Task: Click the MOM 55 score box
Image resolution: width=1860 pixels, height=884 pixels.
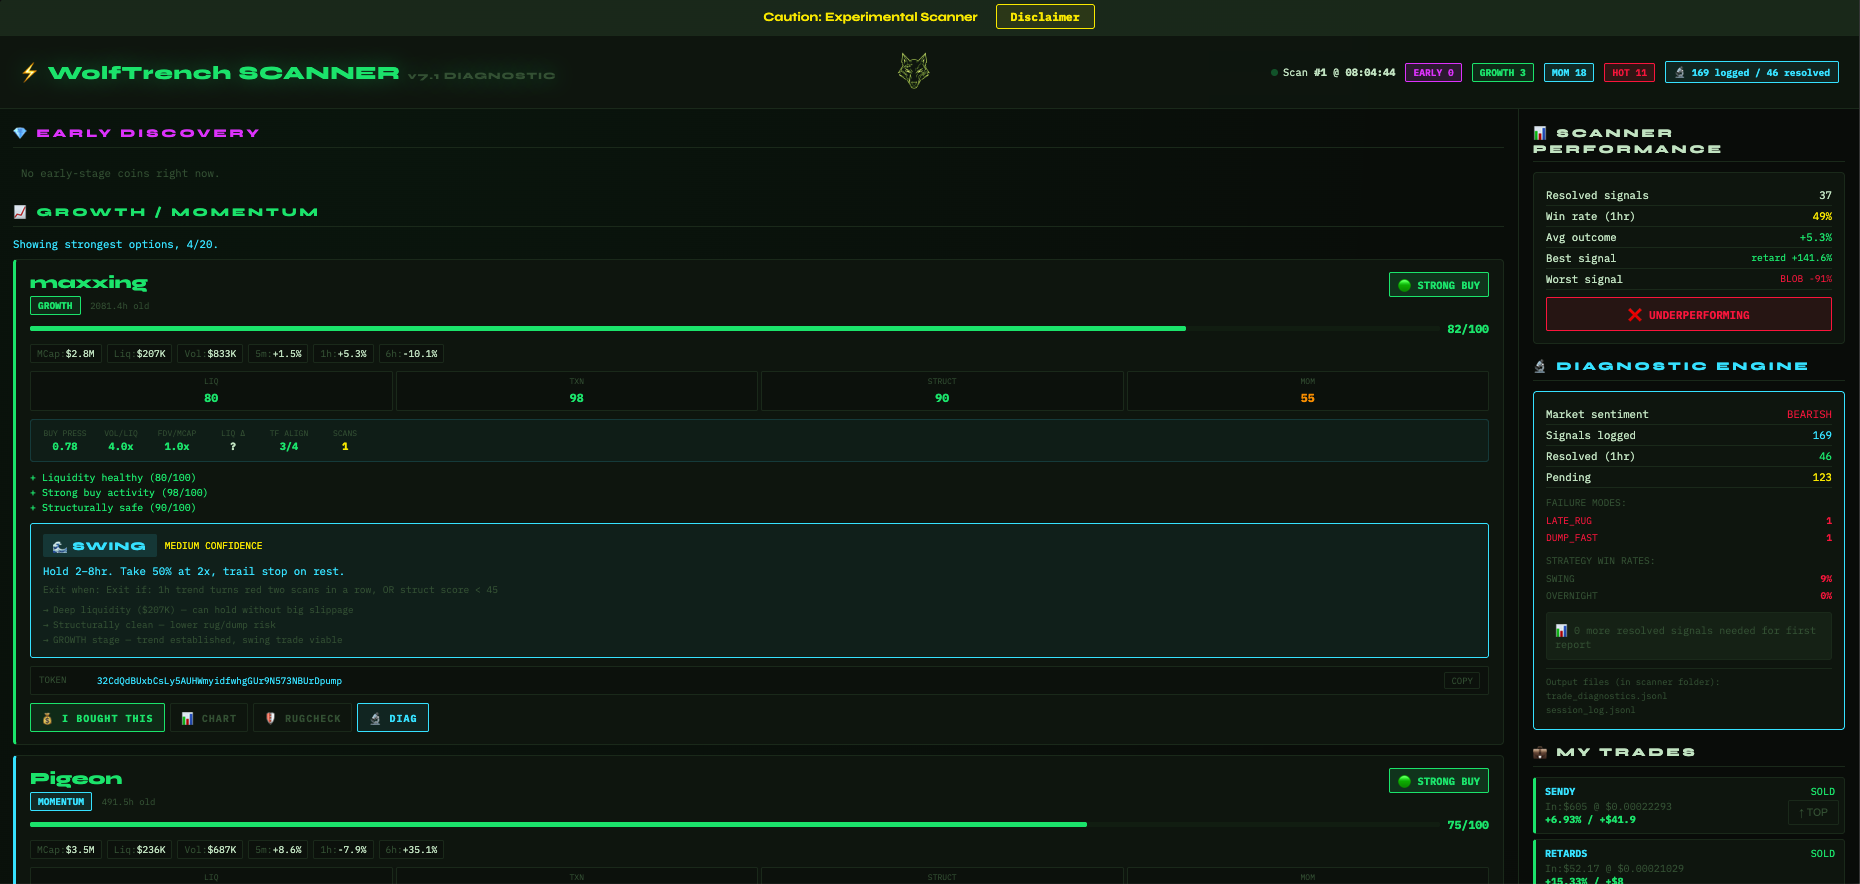Action: (1308, 391)
